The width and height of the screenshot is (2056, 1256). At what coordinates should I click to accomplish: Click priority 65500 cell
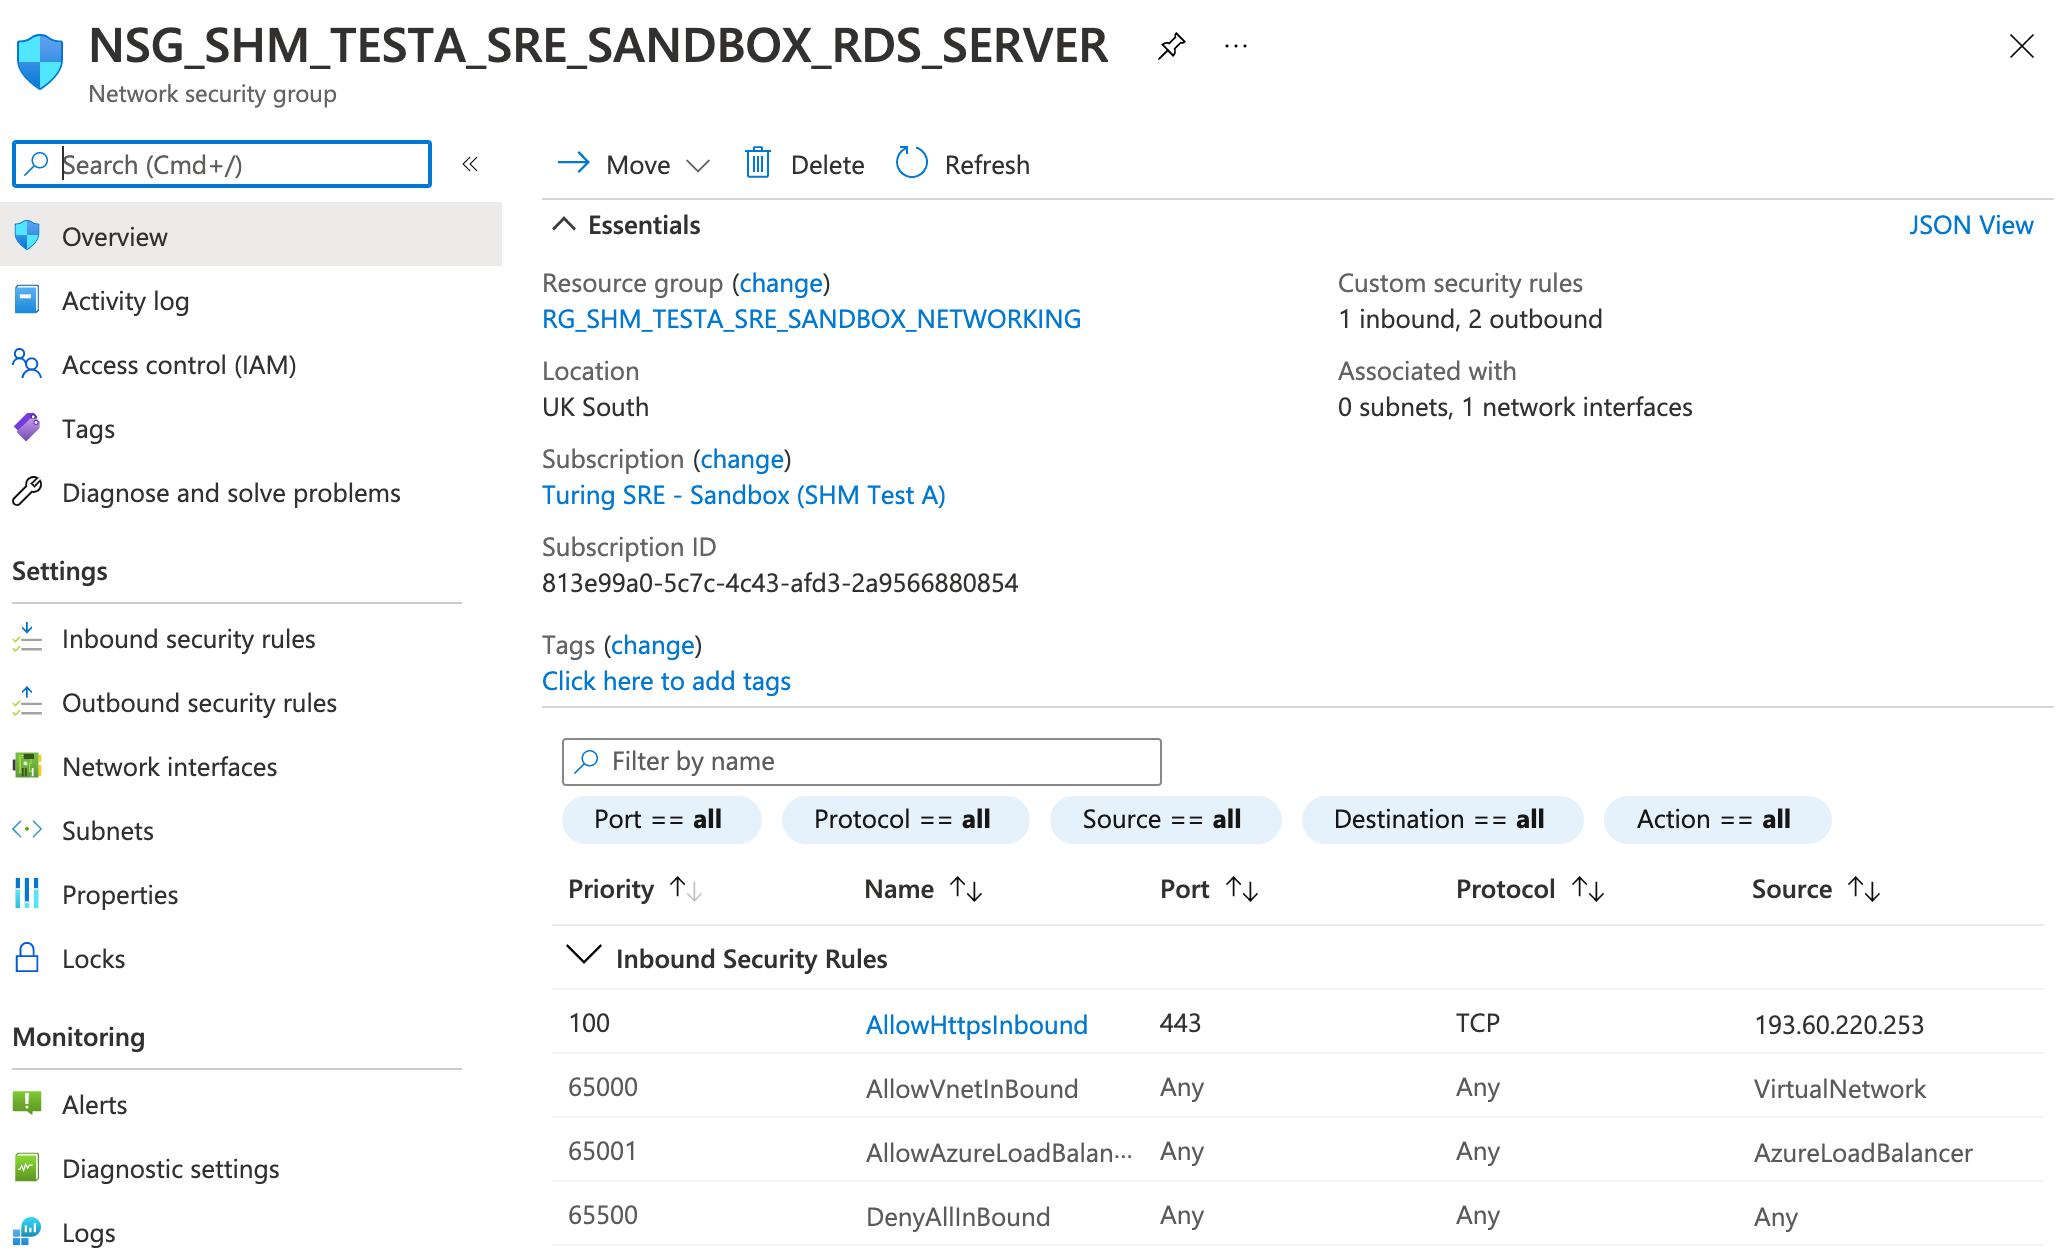click(603, 1215)
